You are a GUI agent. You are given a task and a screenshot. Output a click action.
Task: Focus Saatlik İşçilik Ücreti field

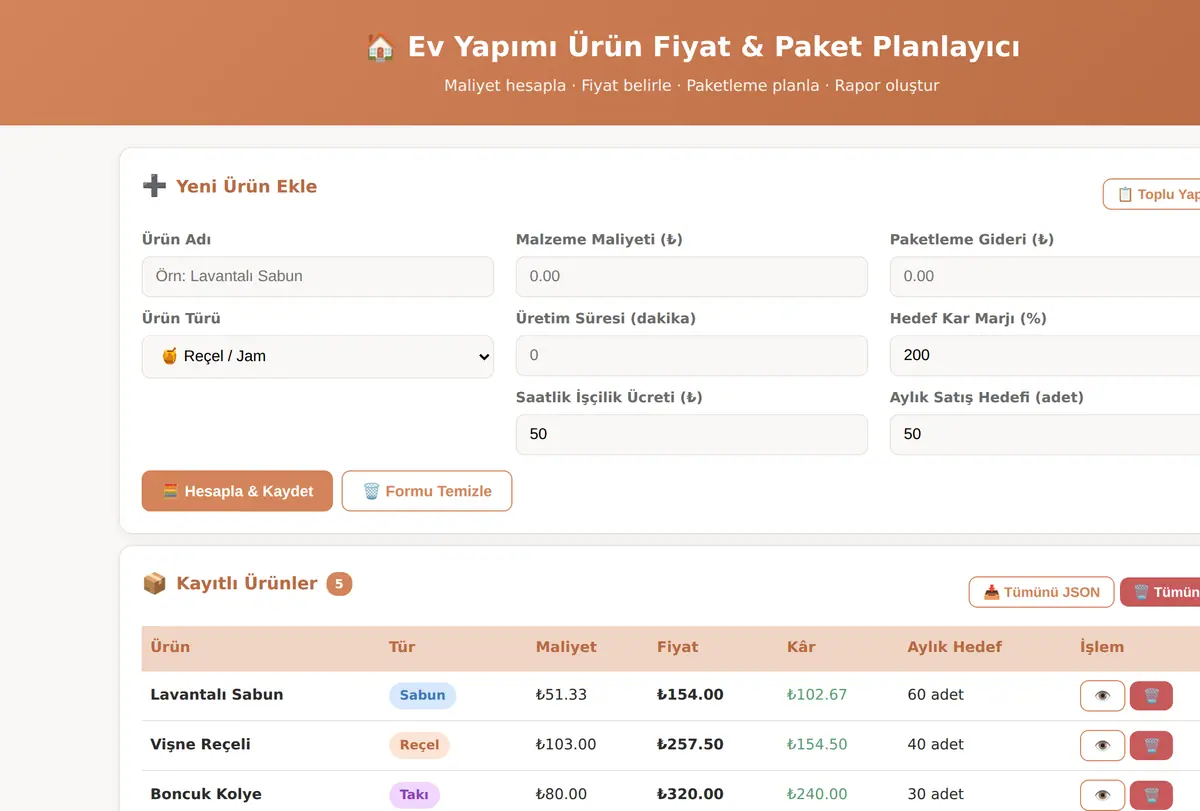(x=692, y=434)
